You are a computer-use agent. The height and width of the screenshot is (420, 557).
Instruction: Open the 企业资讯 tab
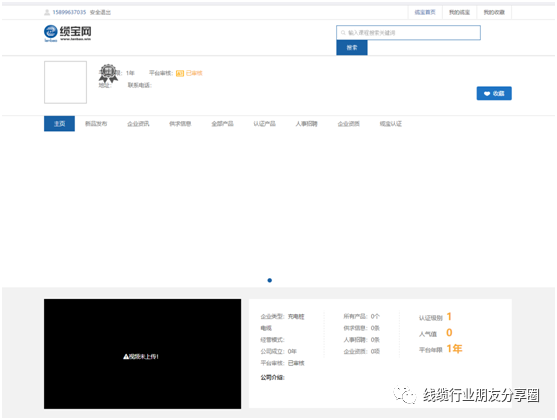click(x=138, y=124)
